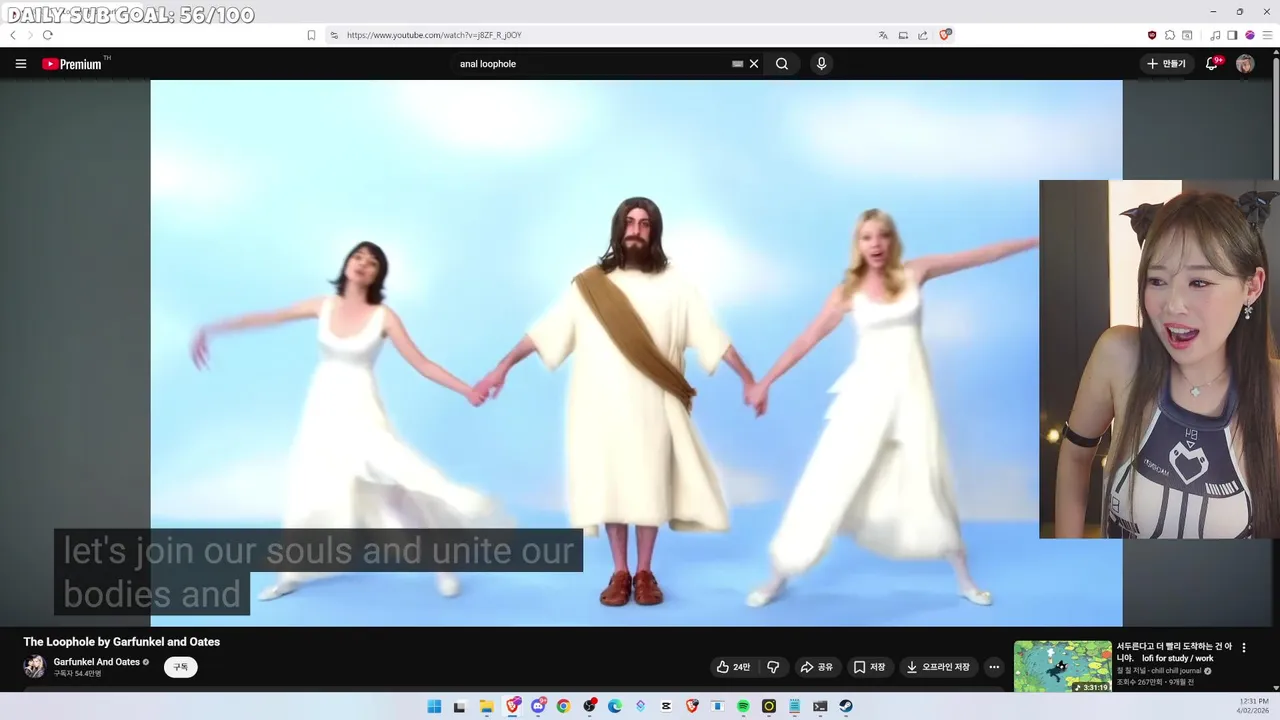The height and width of the screenshot is (720, 1280).
Task: Click the search-tabs extension icon
Action: [1187, 35]
